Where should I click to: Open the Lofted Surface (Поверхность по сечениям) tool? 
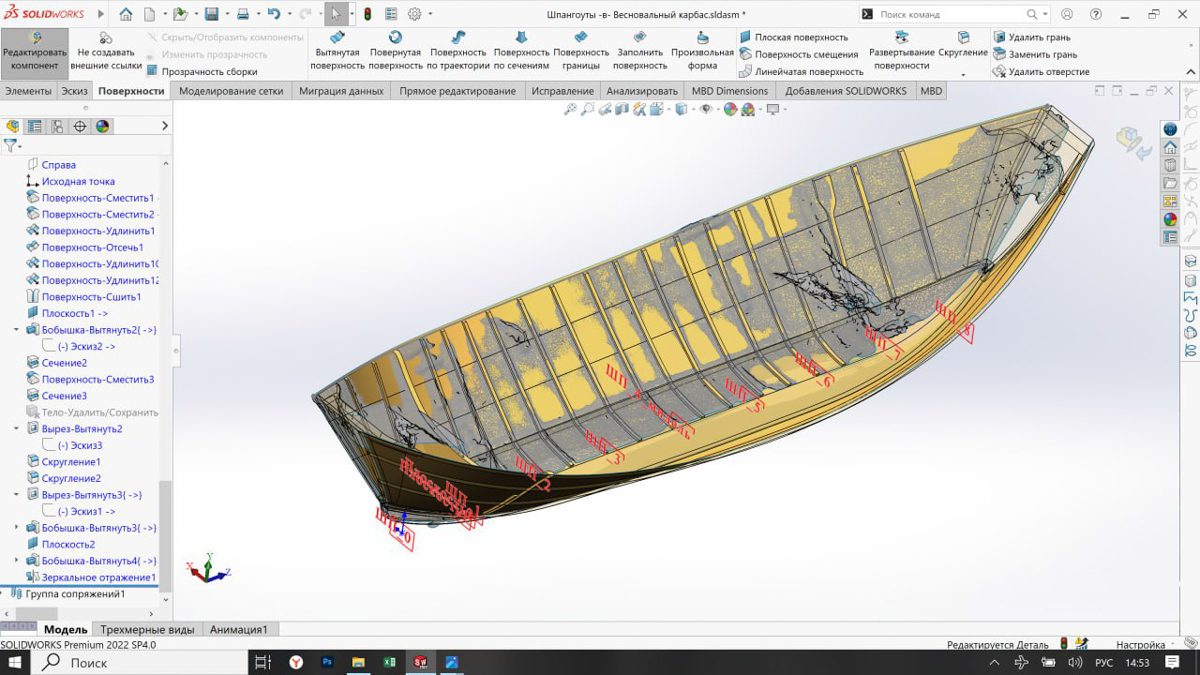click(521, 50)
